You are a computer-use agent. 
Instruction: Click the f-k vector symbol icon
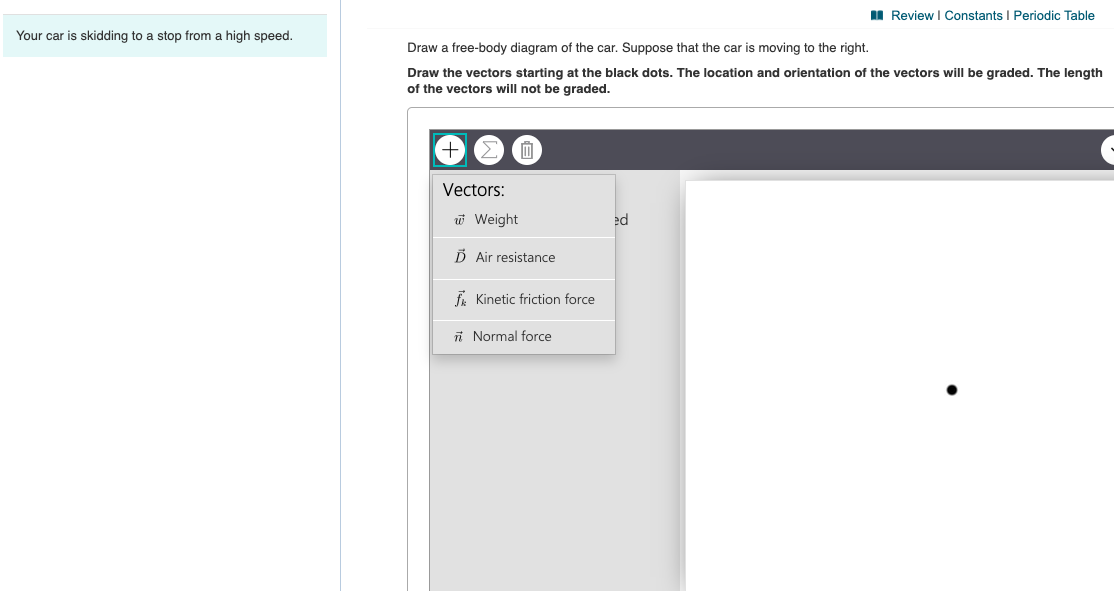pyautogui.click(x=460, y=299)
